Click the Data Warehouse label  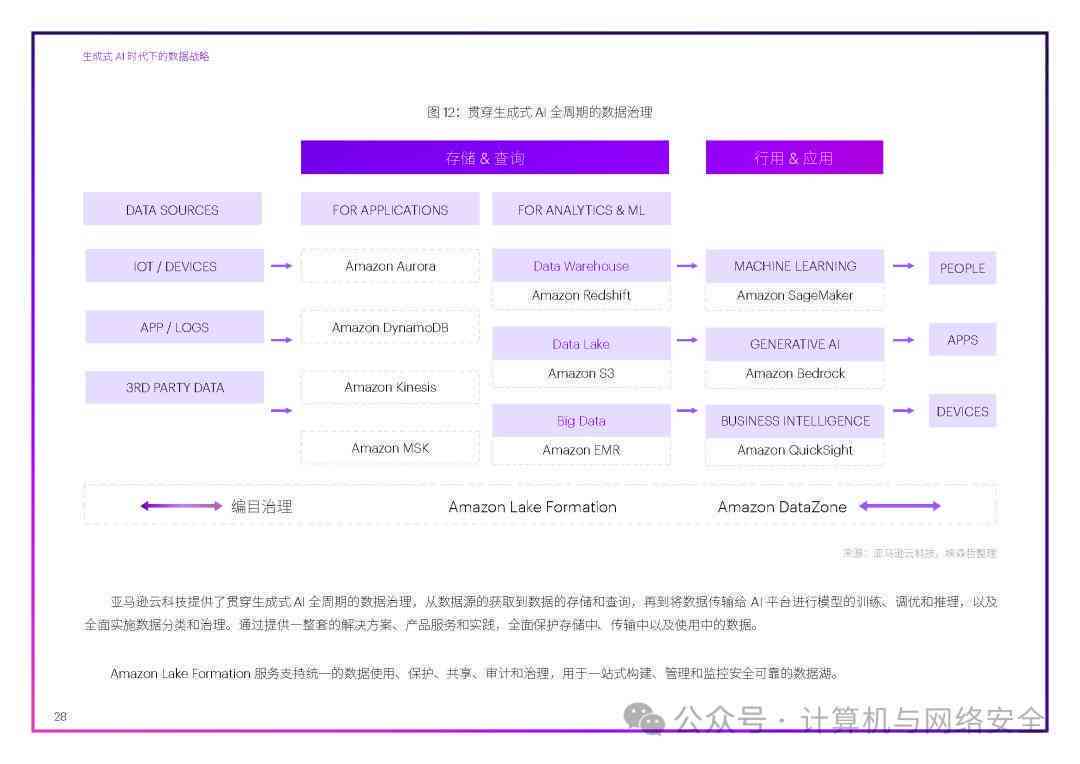(x=581, y=266)
